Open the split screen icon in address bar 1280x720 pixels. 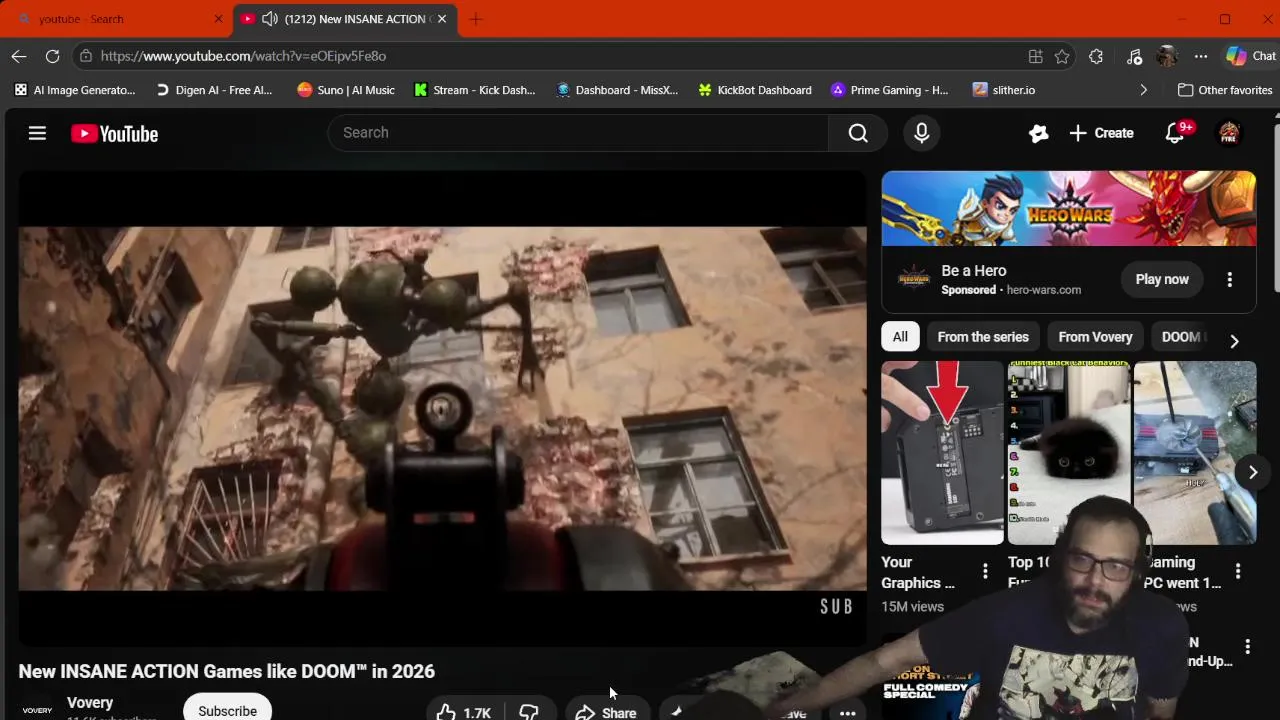pyautogui.click(x=1035, y=56)
